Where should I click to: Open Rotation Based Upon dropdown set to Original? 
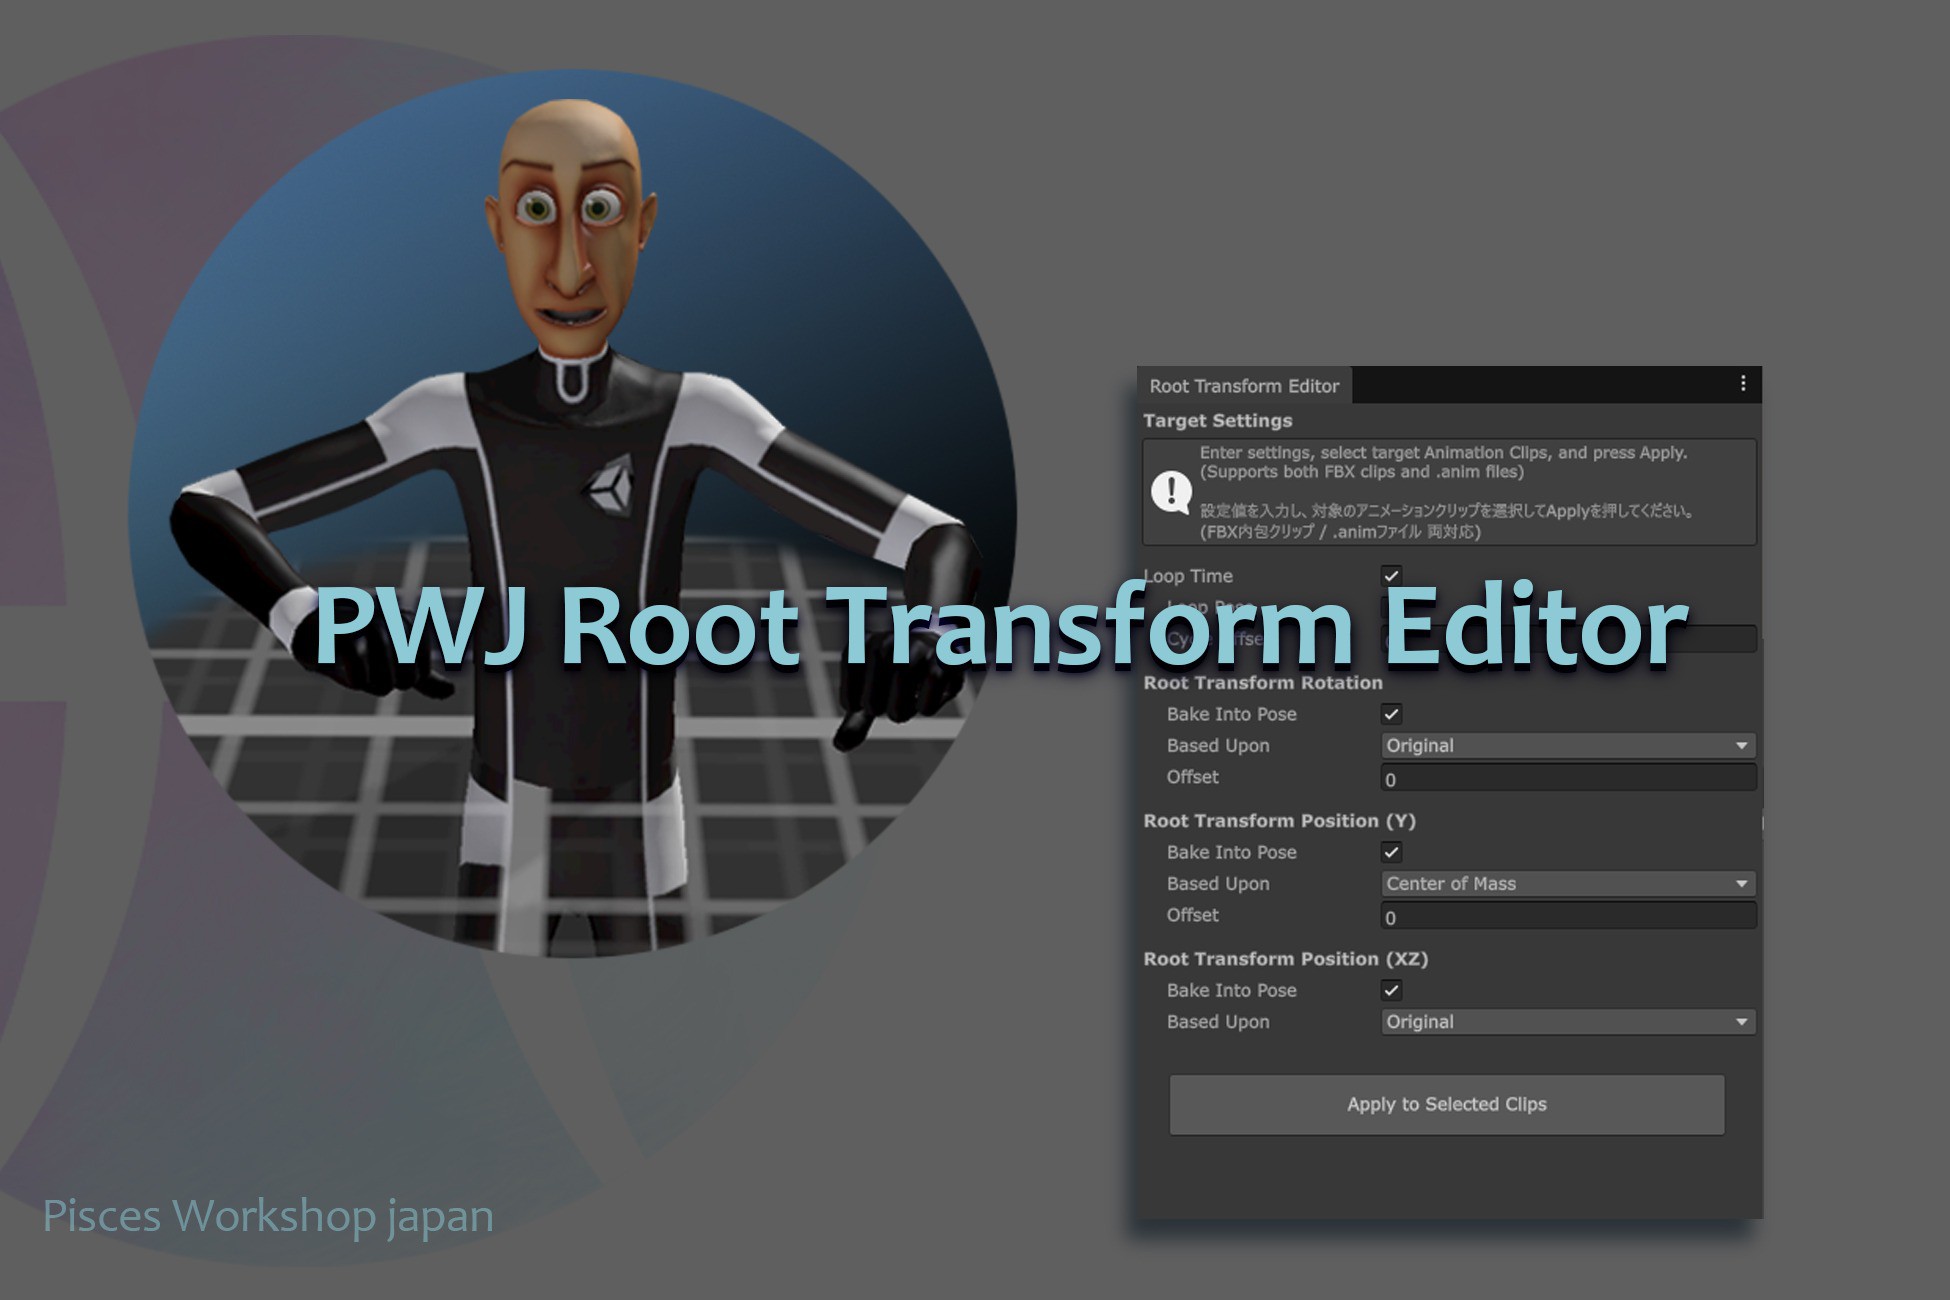click(x=1567, y=746)
